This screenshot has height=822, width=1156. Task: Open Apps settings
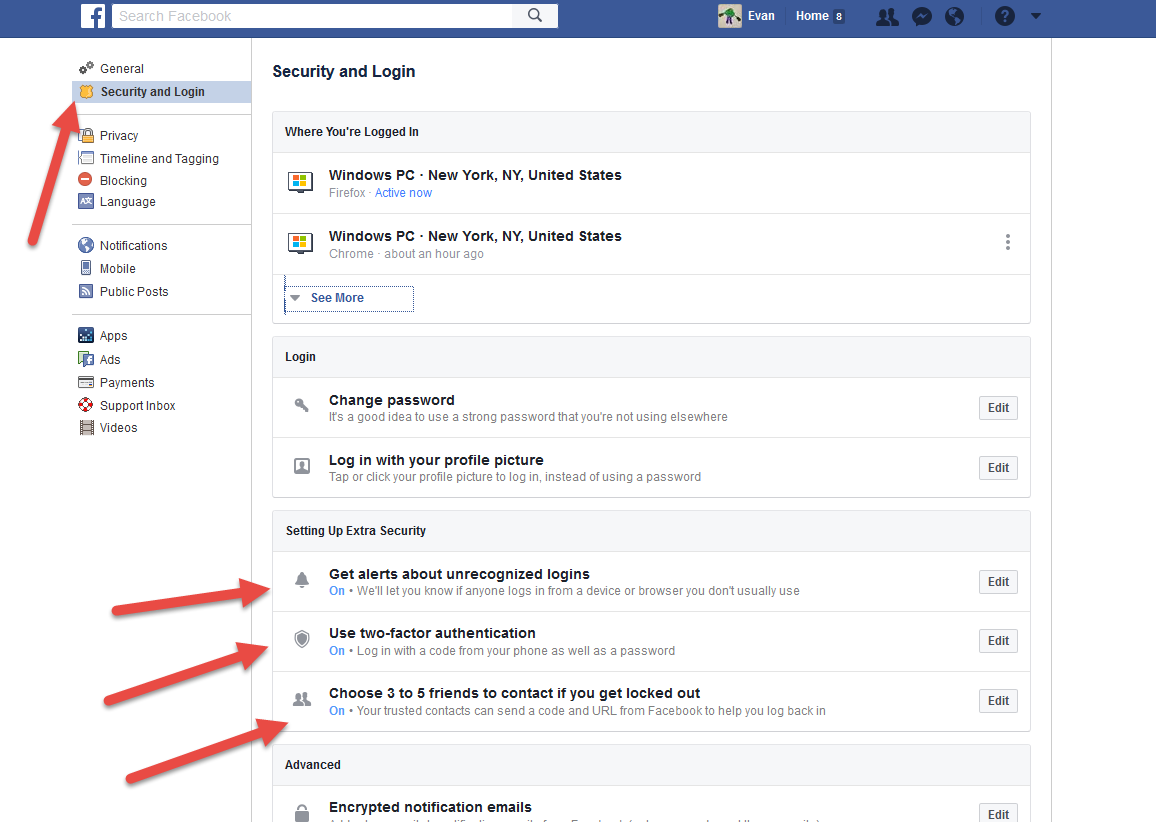pyautogui.click(x=114, y=335)
